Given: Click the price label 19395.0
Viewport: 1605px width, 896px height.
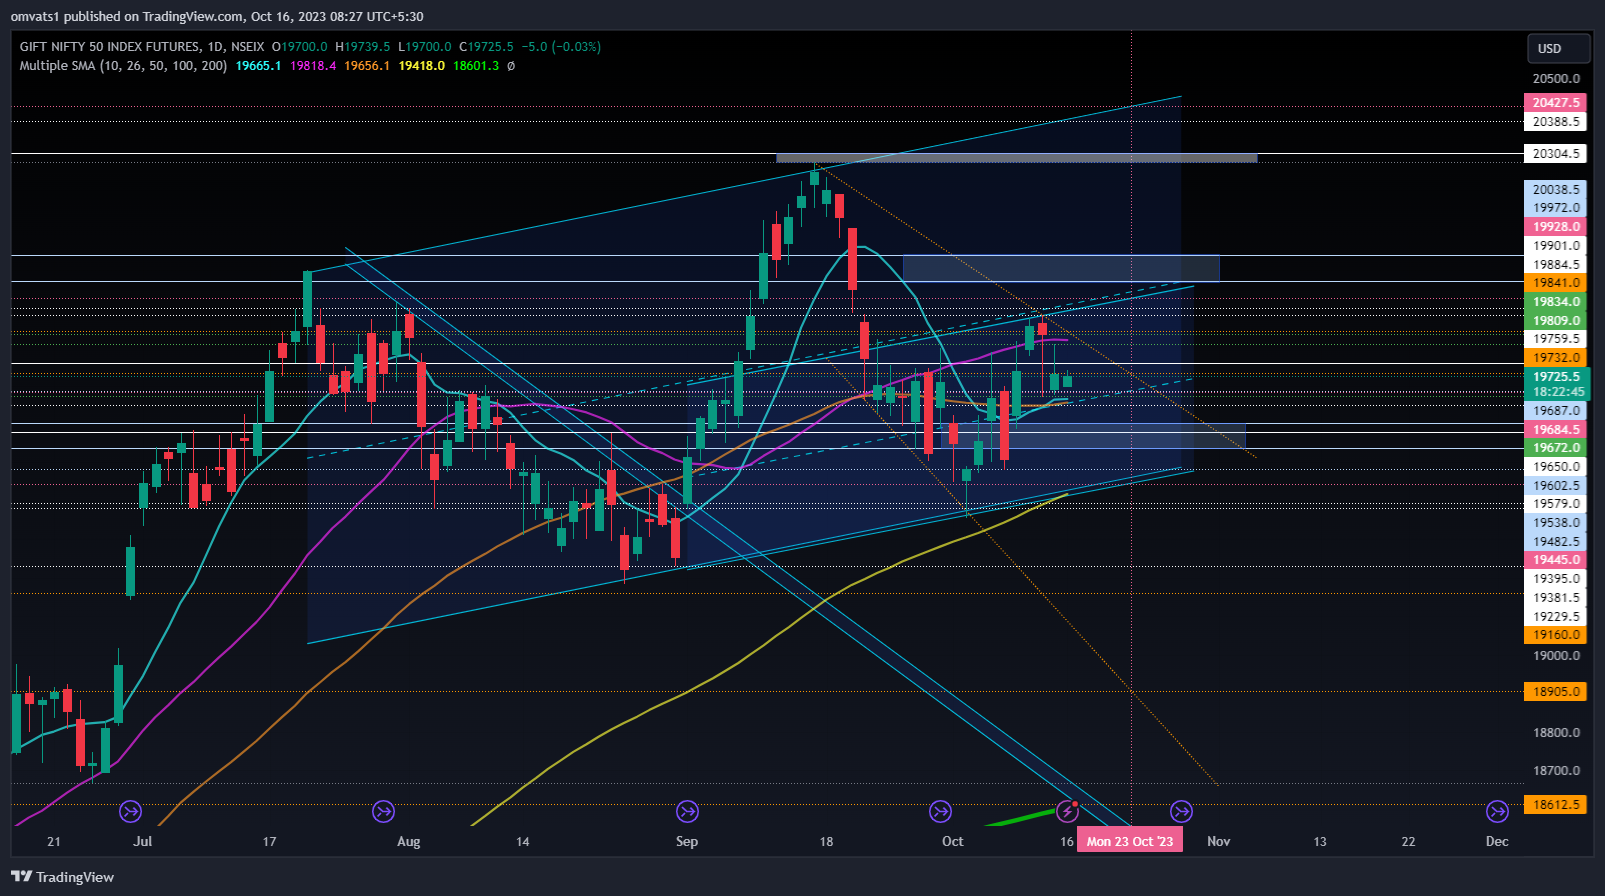Looking at the screenshot, I should click(1557, 579).
